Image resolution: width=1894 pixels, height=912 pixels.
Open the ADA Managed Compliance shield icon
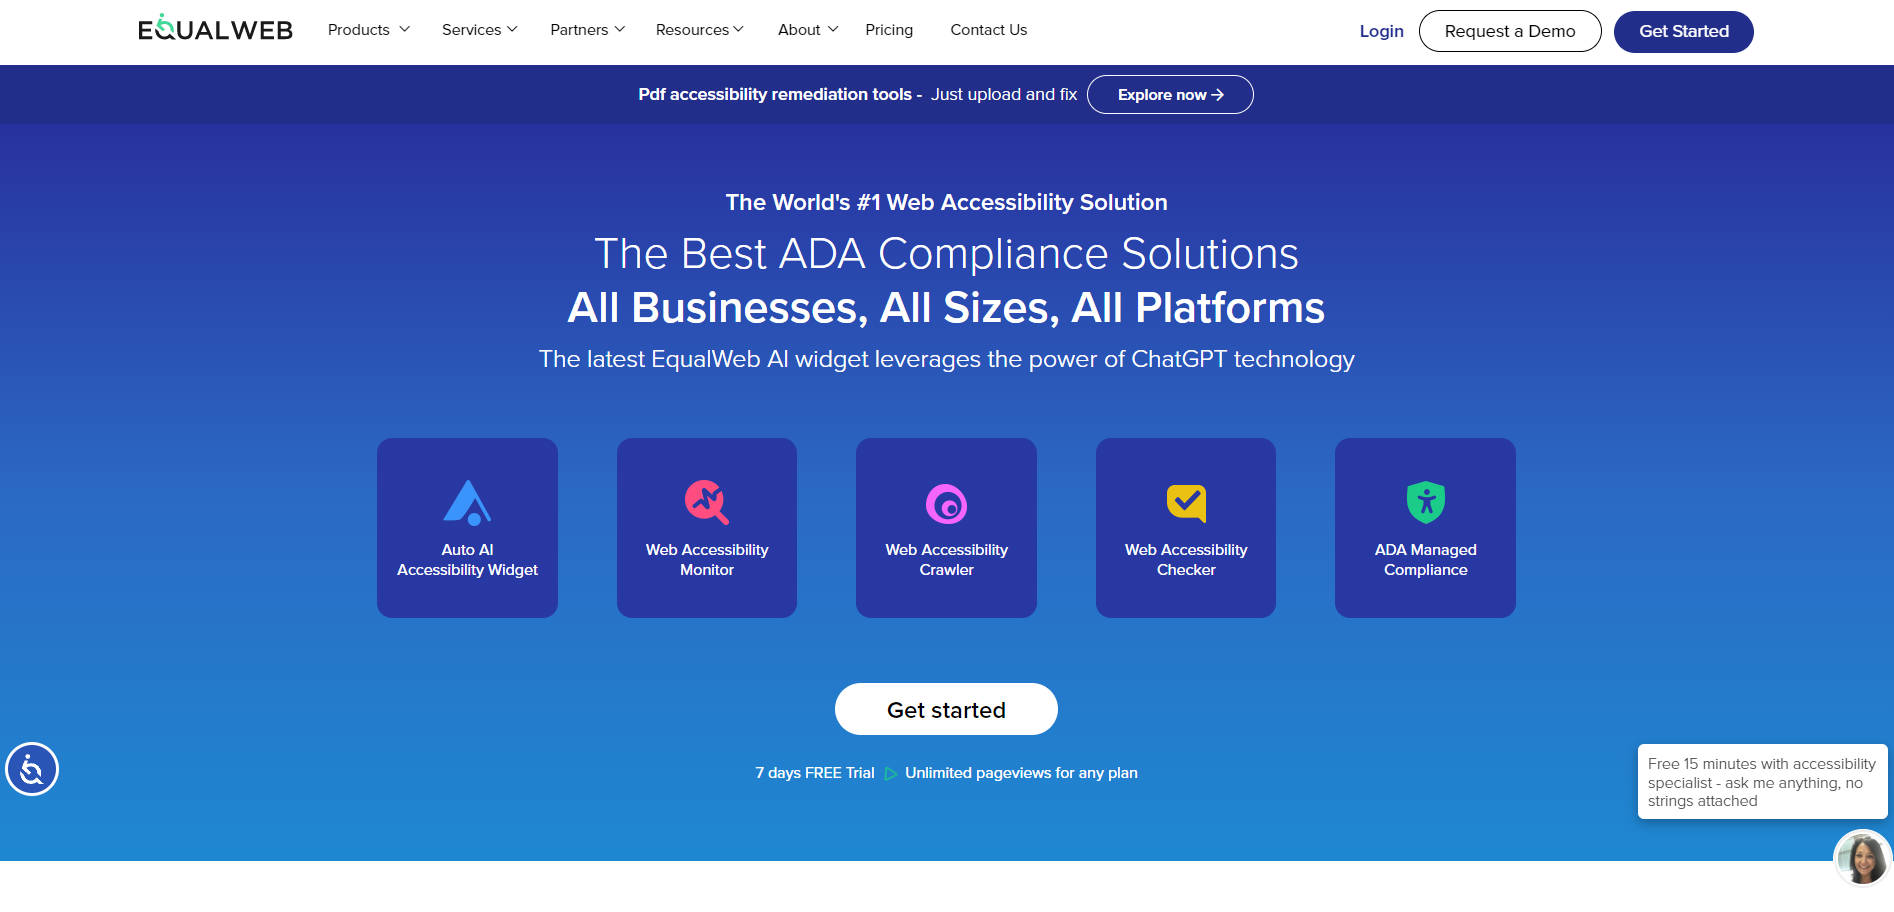click(x=1424, y=503)
